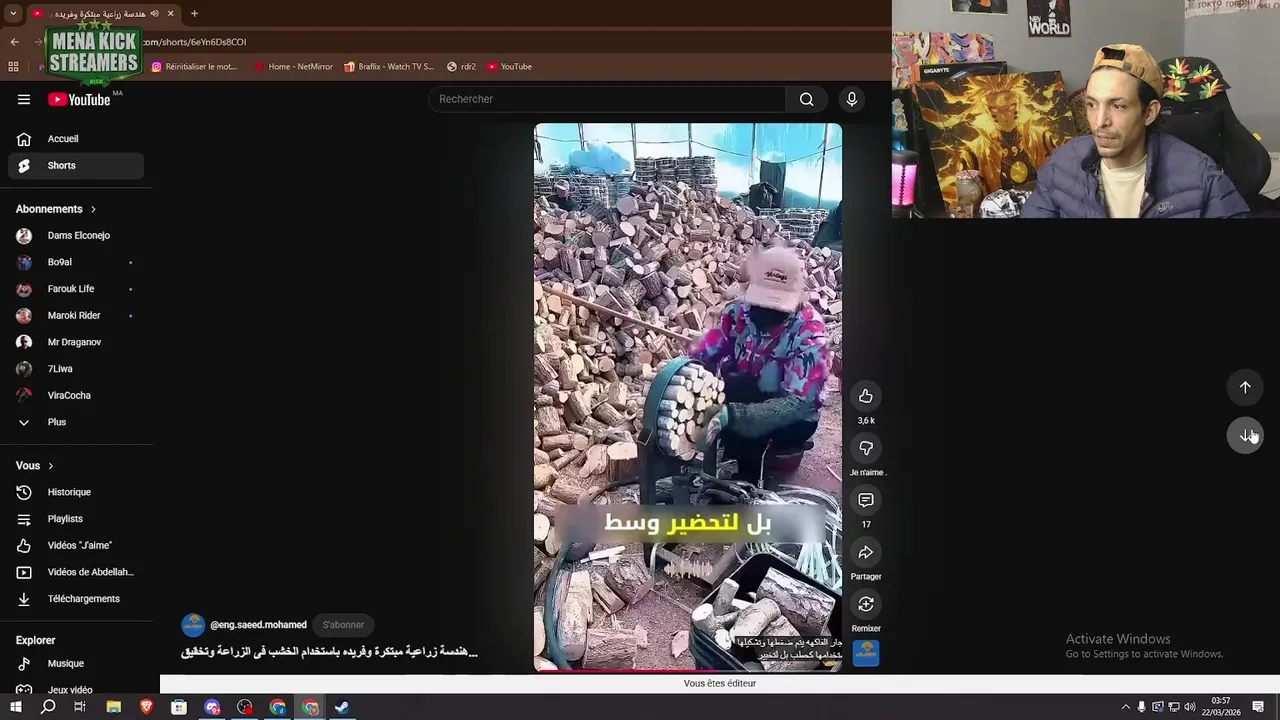
Task: Open Vidéos de Abdellah entry
Action: (76, 572)
